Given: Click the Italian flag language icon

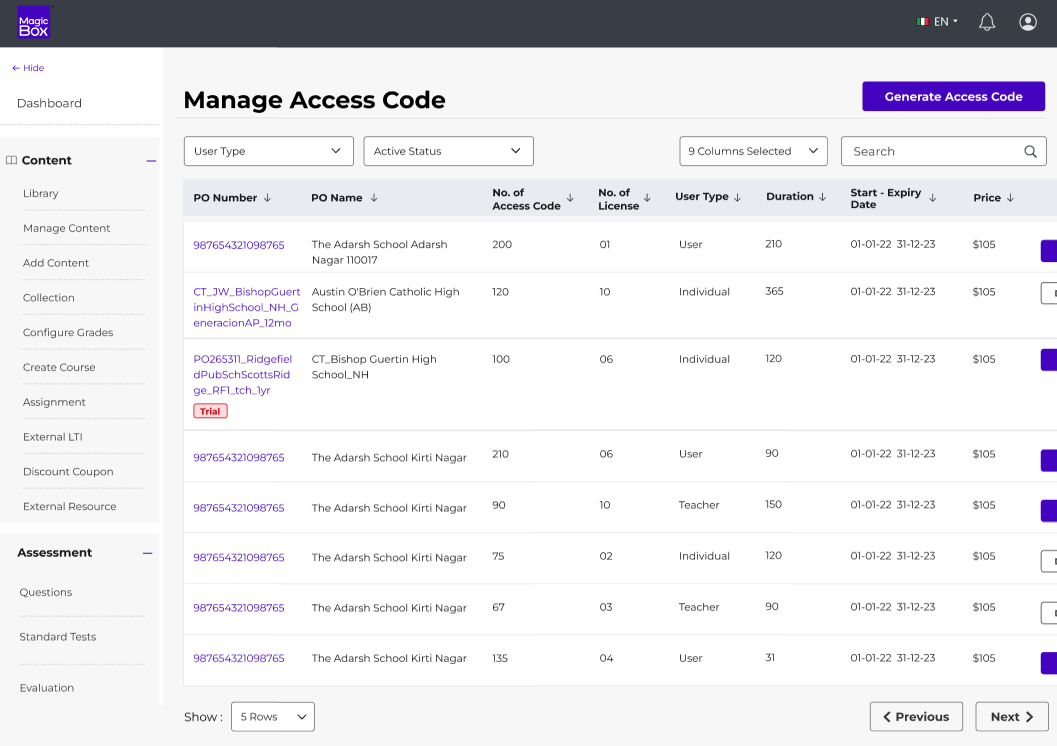Looking at the screenshot, I should pos(922,22).
